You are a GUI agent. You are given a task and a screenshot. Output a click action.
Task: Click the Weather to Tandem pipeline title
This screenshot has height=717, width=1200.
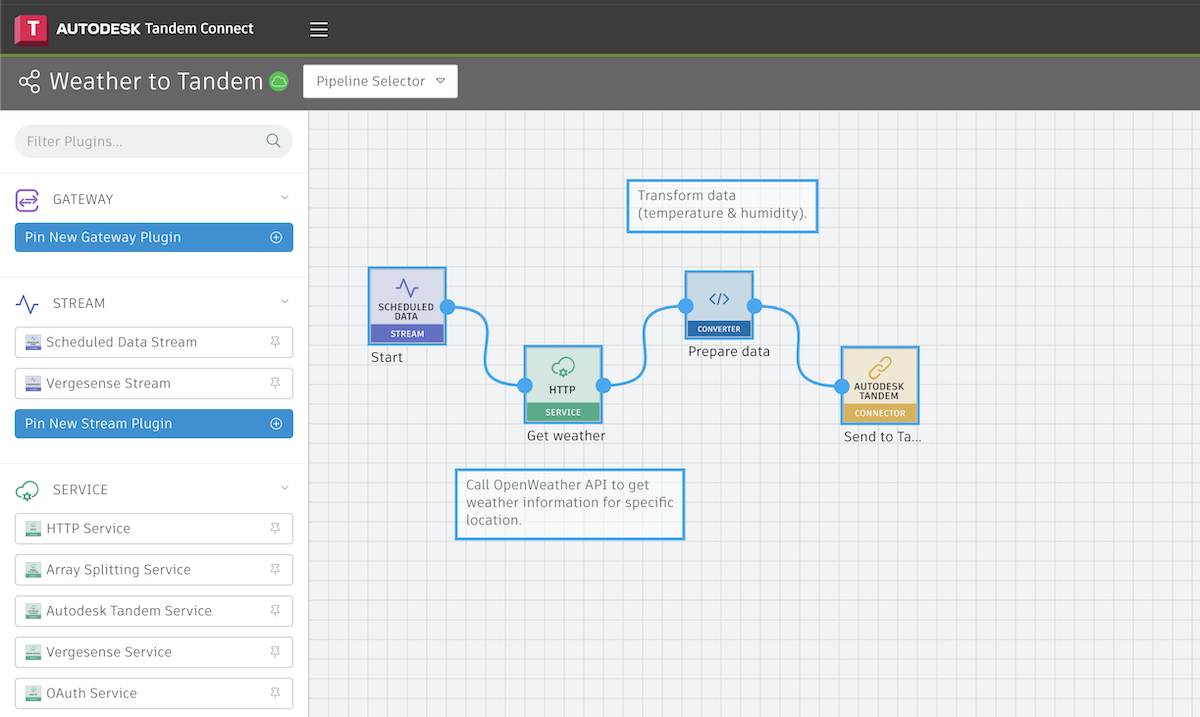pyautogui.click(x=156, y=82)
